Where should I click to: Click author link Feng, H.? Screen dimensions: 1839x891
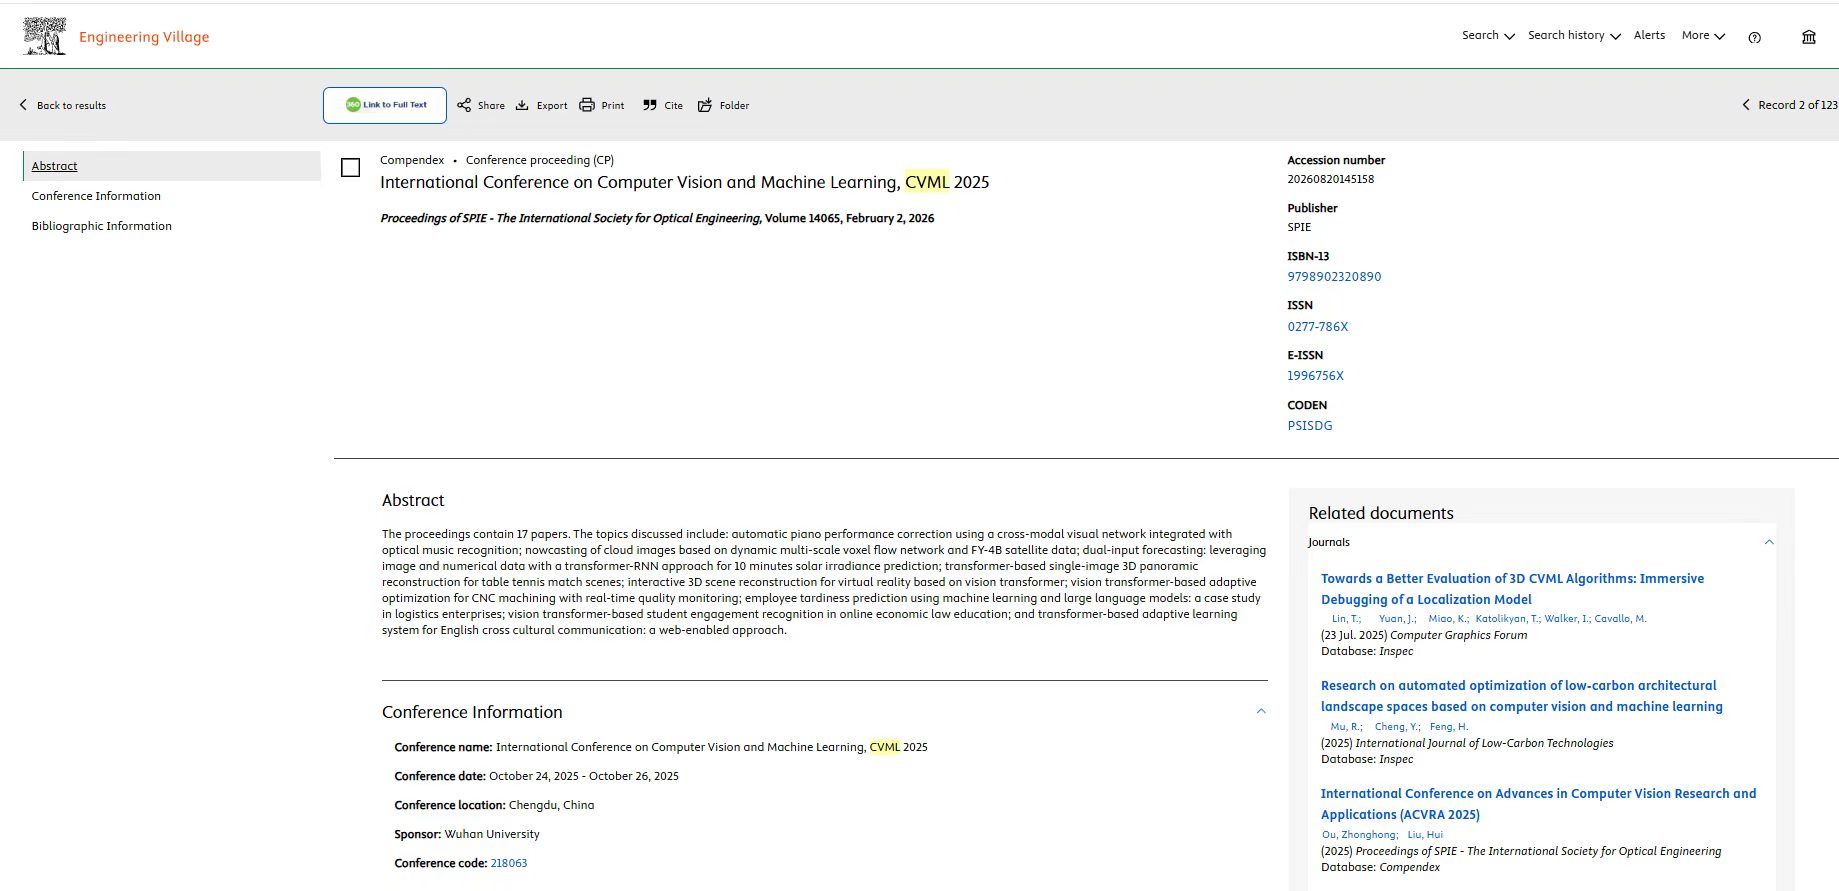point(1449,727)
